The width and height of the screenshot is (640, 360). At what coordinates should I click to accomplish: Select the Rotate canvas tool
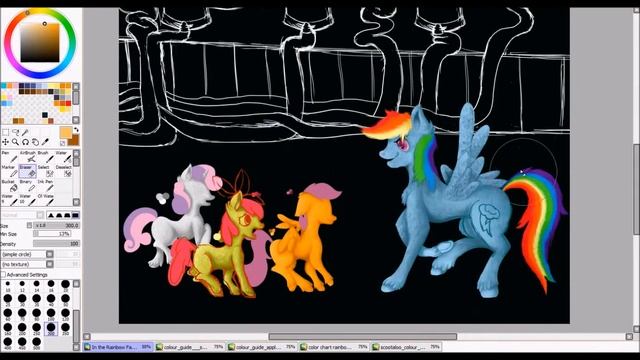pos(25,142)
